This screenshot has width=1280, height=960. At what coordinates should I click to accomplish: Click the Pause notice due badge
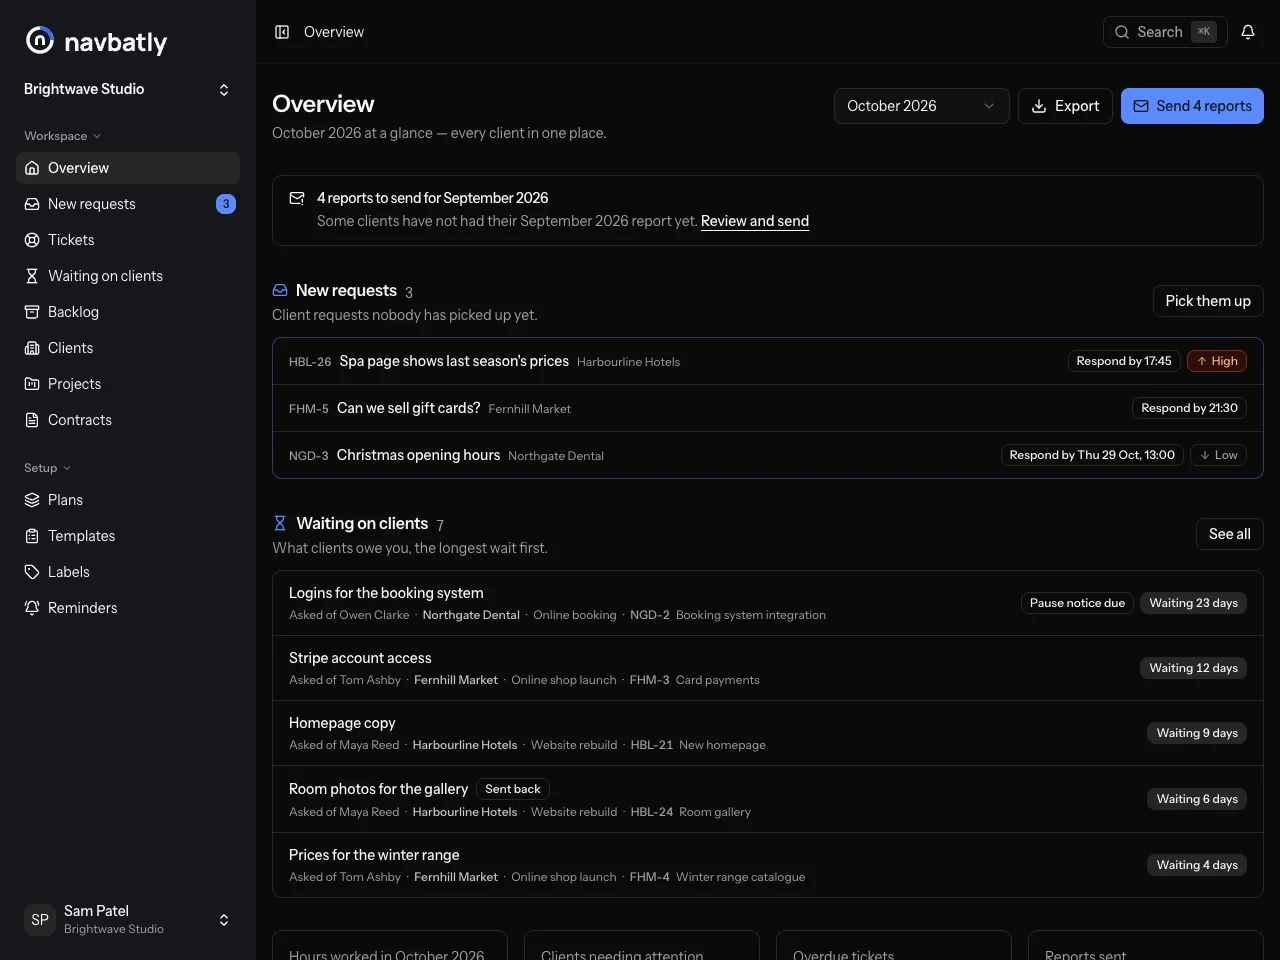tap(1077, 603)
